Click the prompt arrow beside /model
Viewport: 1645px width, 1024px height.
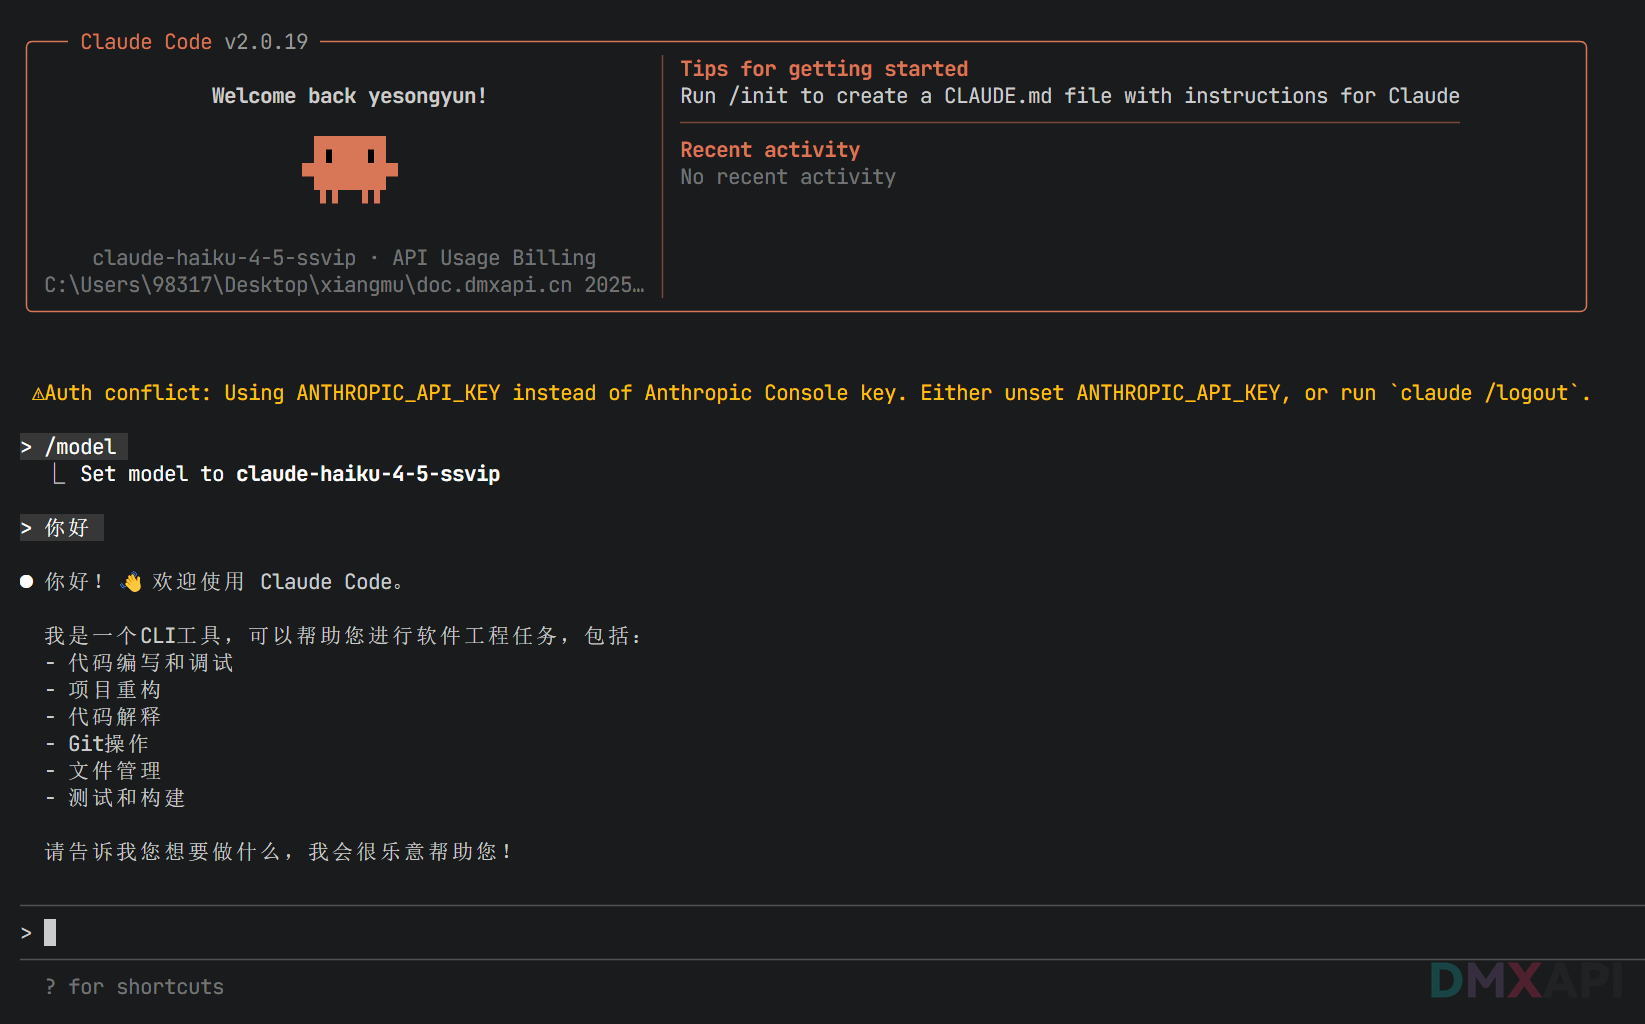(x=27, y=447)
